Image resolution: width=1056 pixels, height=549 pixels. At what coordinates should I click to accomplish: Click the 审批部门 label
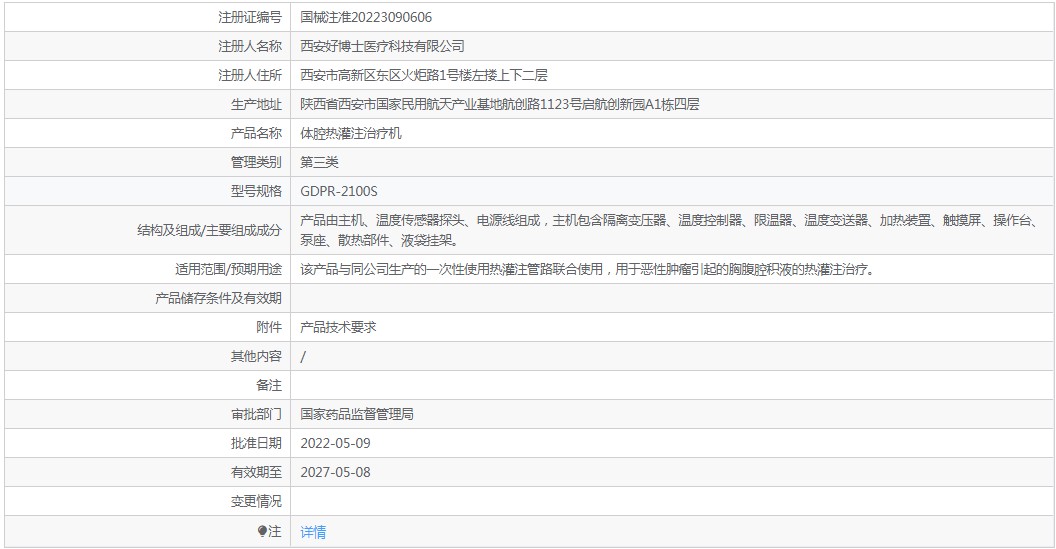(x=256, y=414)
